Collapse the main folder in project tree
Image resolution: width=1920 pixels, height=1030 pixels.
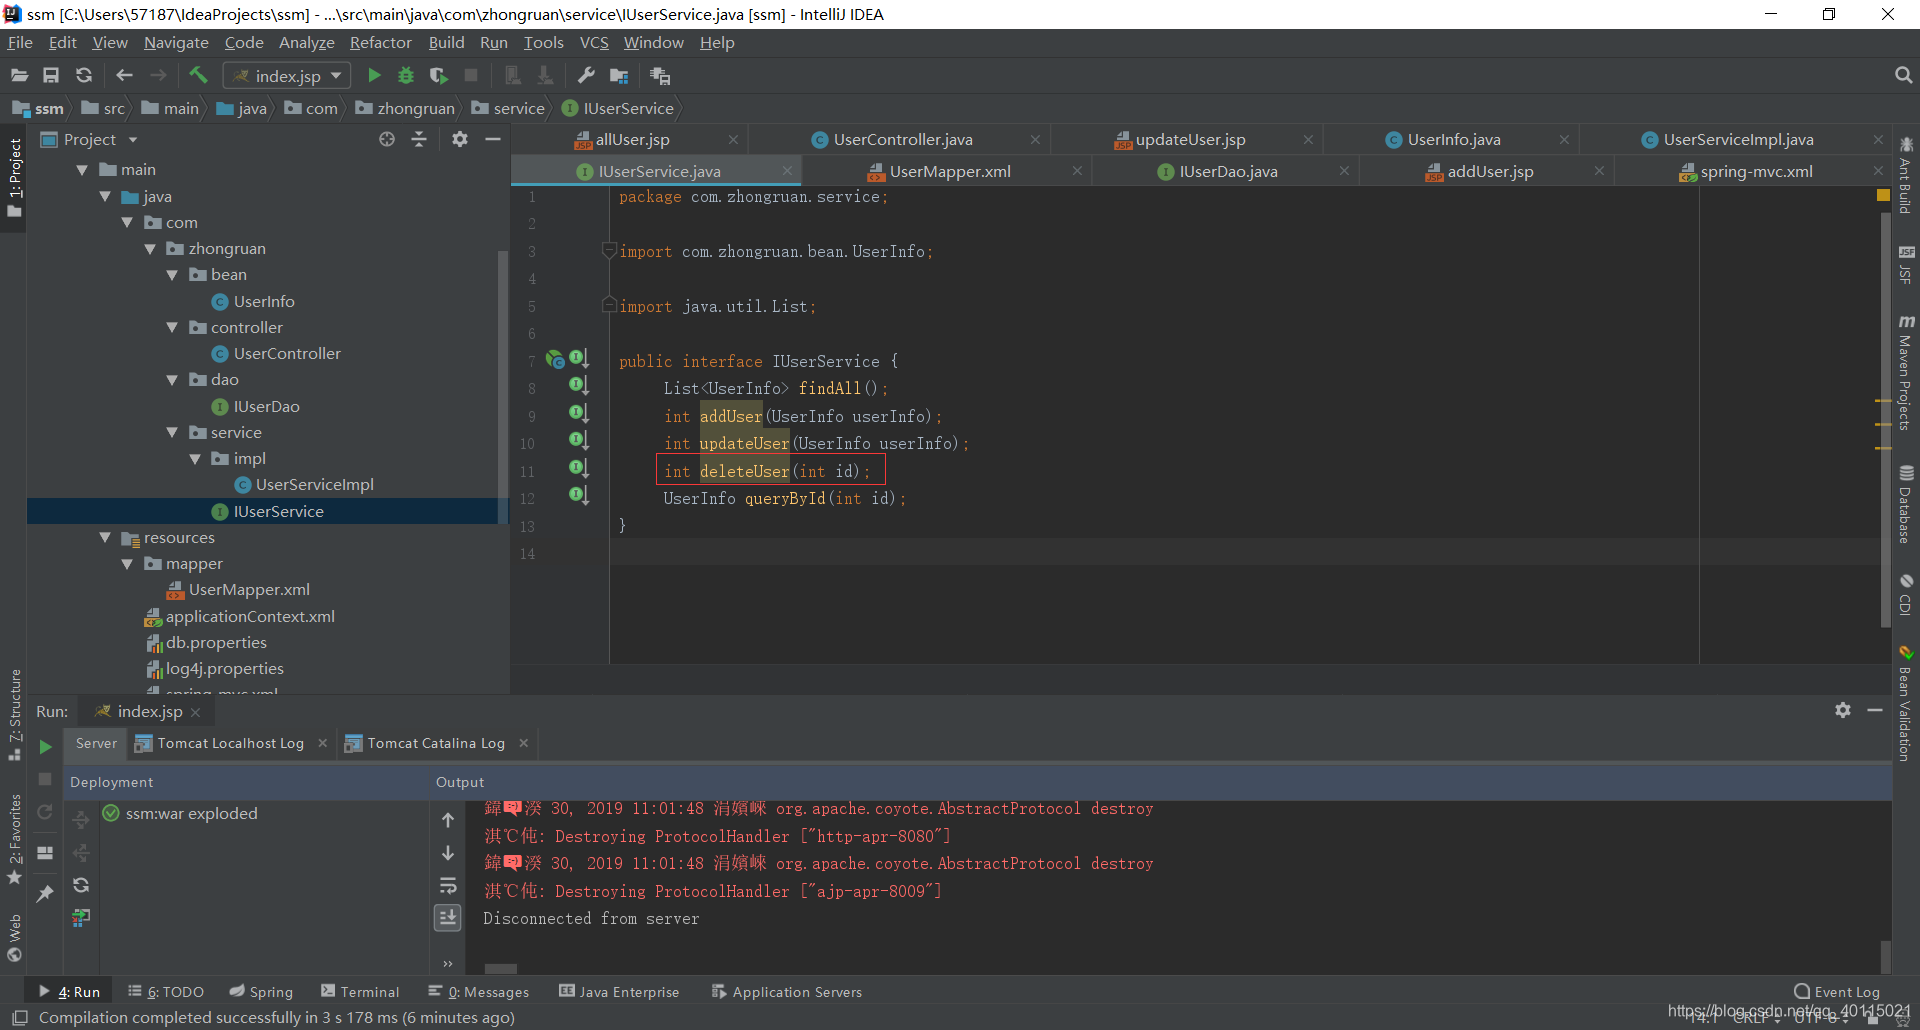pyautogui.click(x=82, y=171)
